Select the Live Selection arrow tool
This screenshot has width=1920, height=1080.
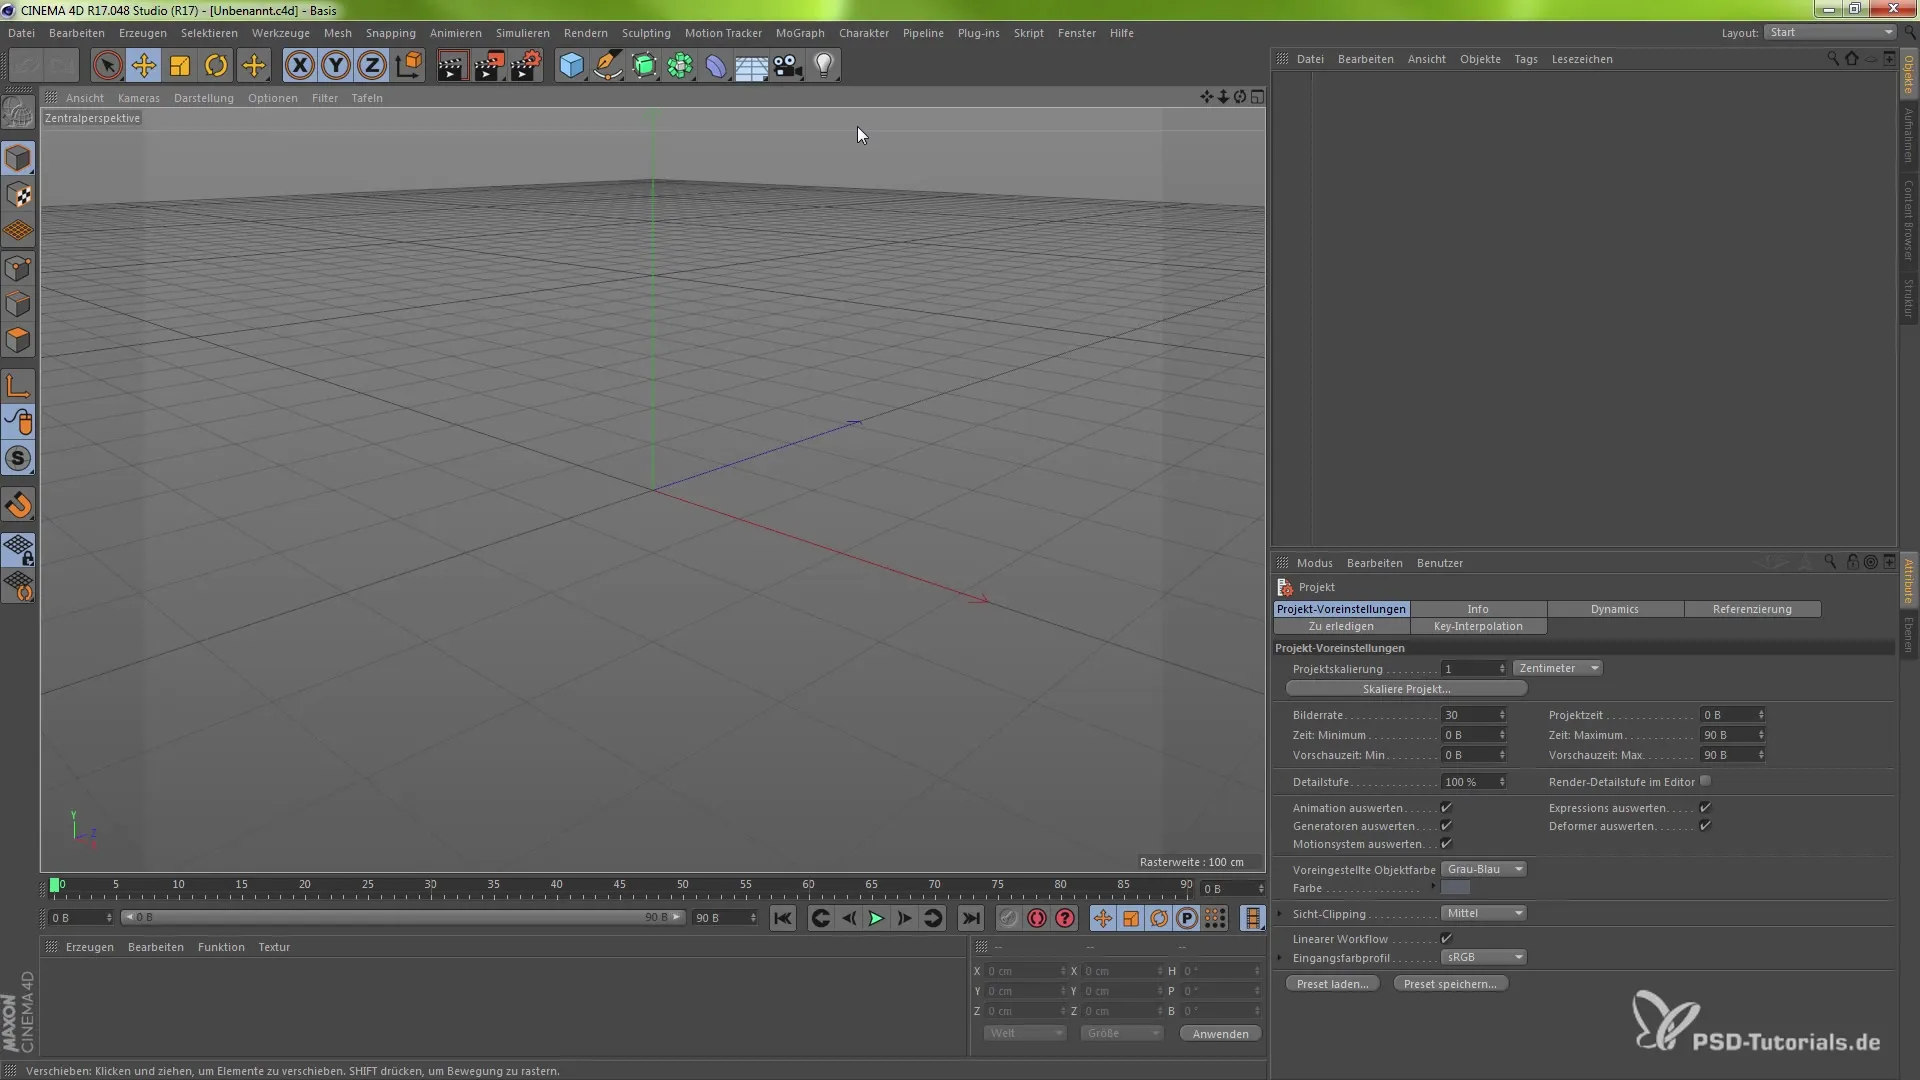(x=107, y=66)
